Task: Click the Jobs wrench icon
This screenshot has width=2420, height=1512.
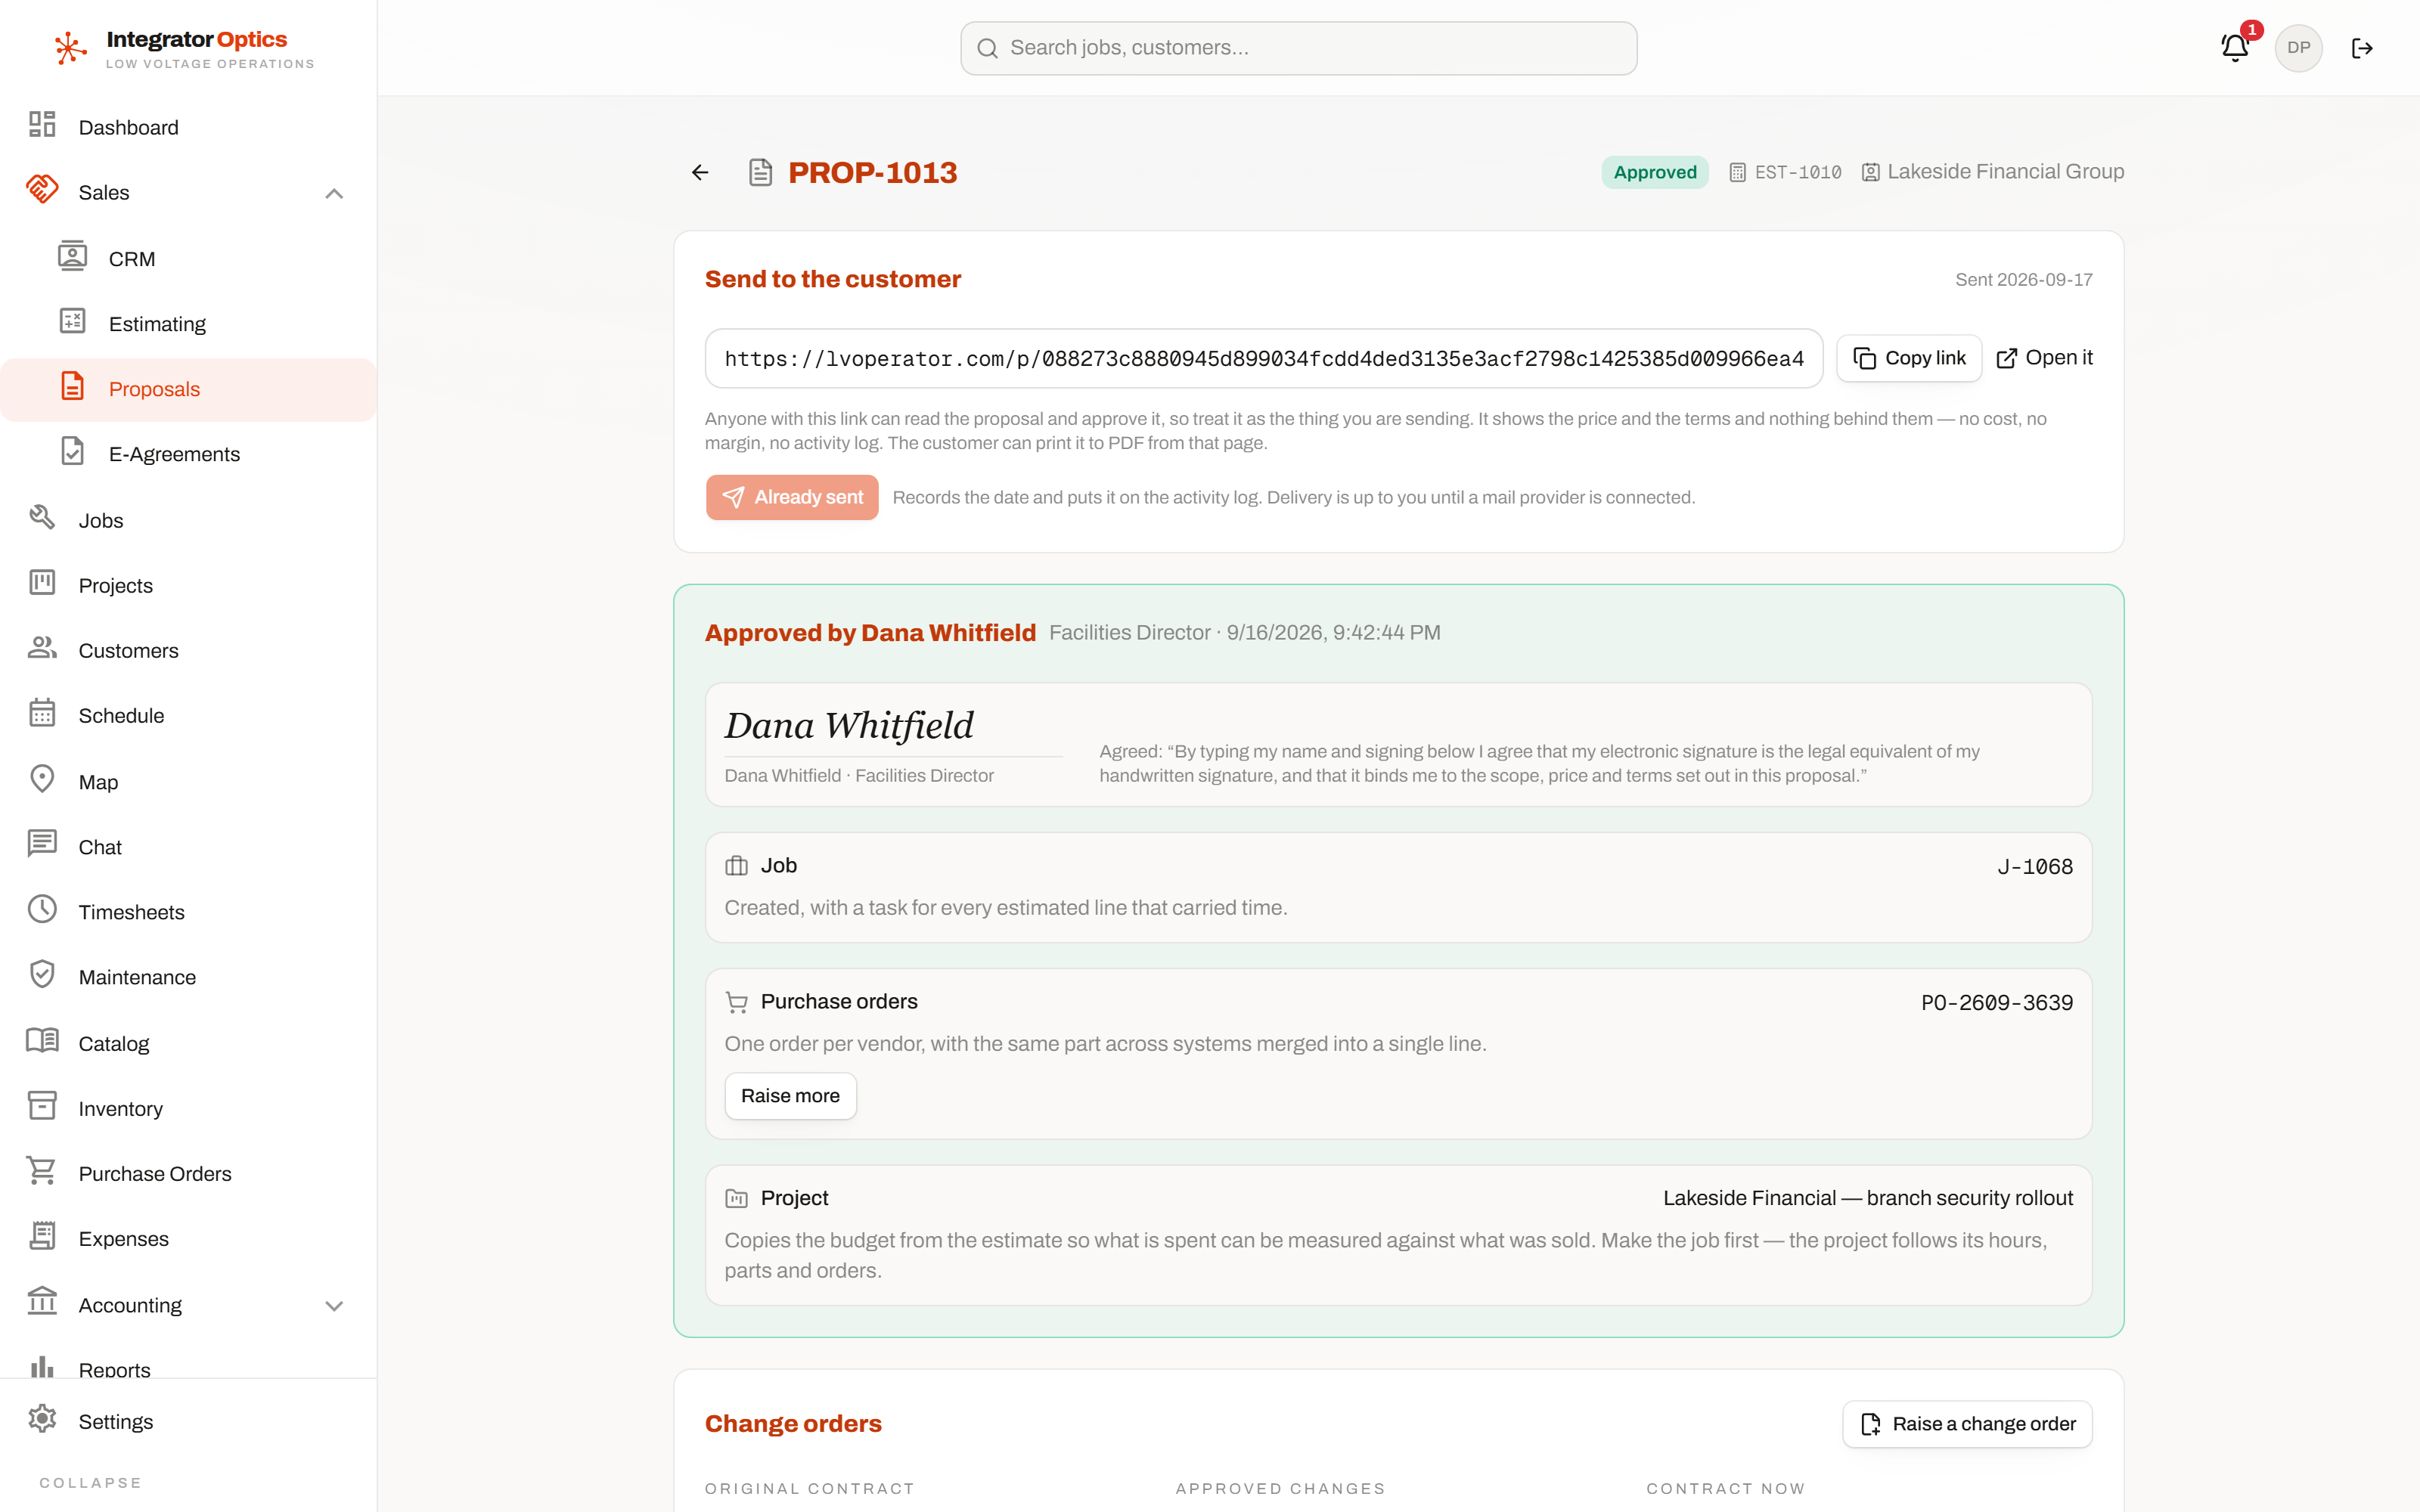Action: click(x=42, y=517)
